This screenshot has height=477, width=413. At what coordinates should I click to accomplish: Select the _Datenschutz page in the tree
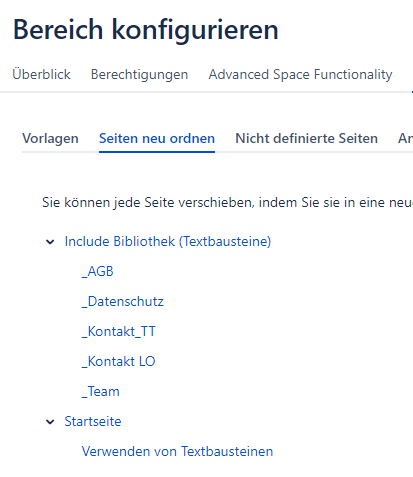(x=123, y=301)
